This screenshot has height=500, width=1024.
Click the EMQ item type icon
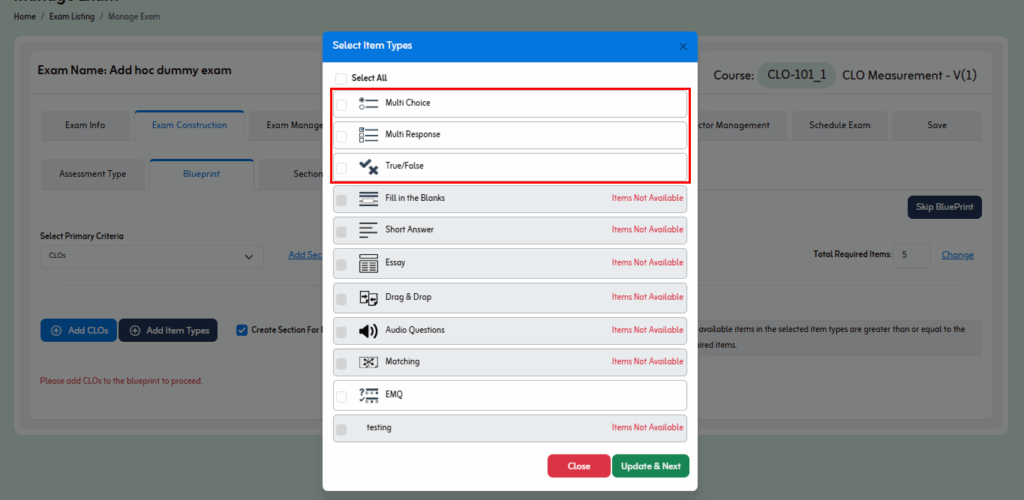click(368, 395)
